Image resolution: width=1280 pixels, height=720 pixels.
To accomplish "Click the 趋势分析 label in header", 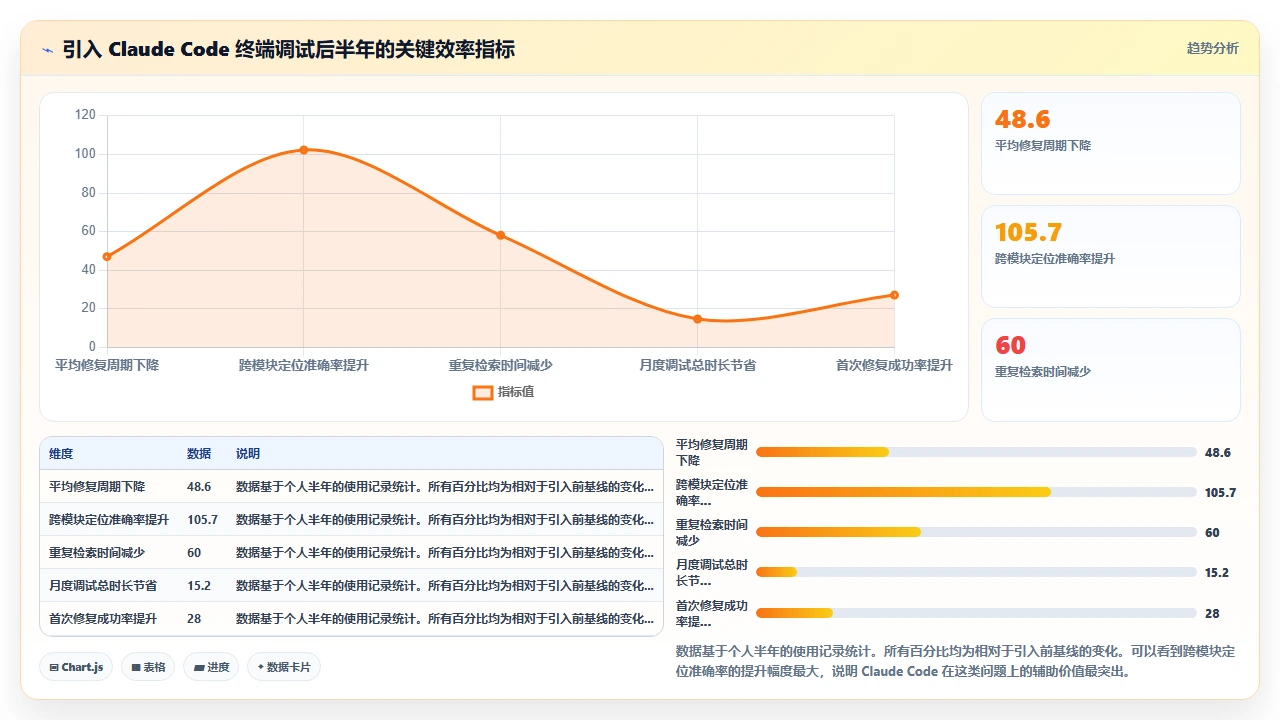I will (x=1212, y=48).
